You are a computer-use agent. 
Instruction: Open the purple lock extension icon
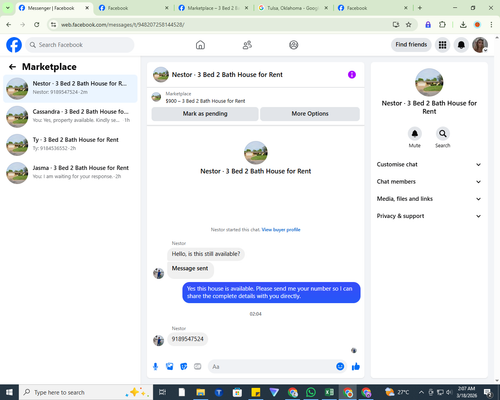pyautogui.click(x=428, y=25)
